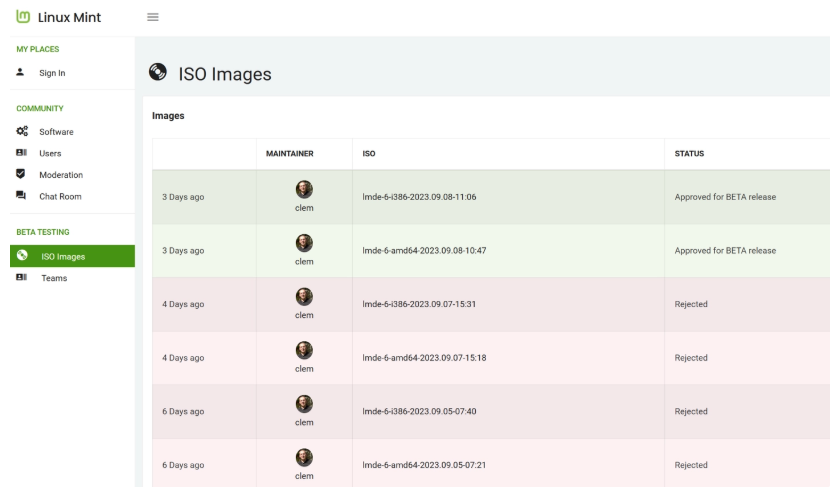This screenshot has height=497, width=837.
Task: Click the Linux Mint logo icon
Action: (x=23, y=17)
